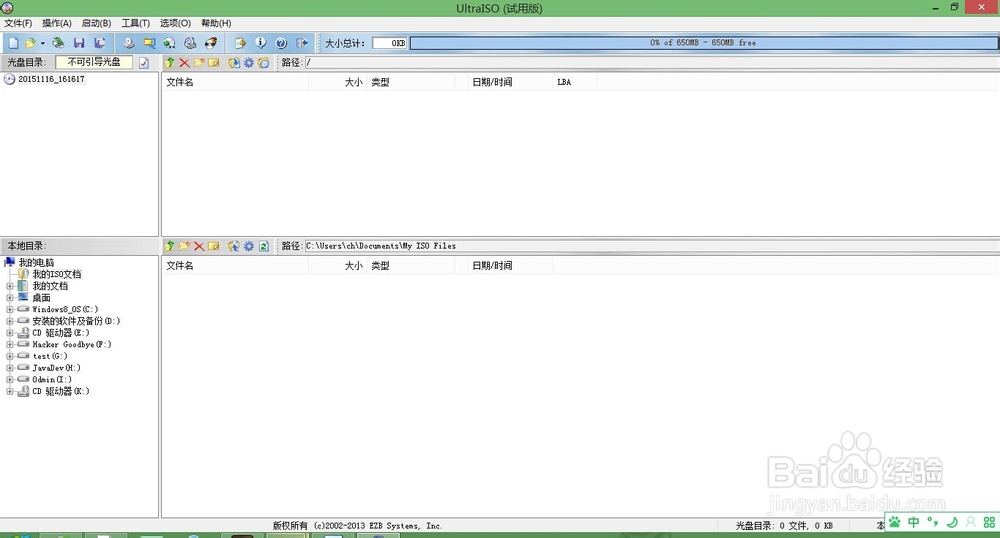Viewport: 1000px width, 538px height.
Task: Open the 文件(F) menu
Action: point(18,23)
